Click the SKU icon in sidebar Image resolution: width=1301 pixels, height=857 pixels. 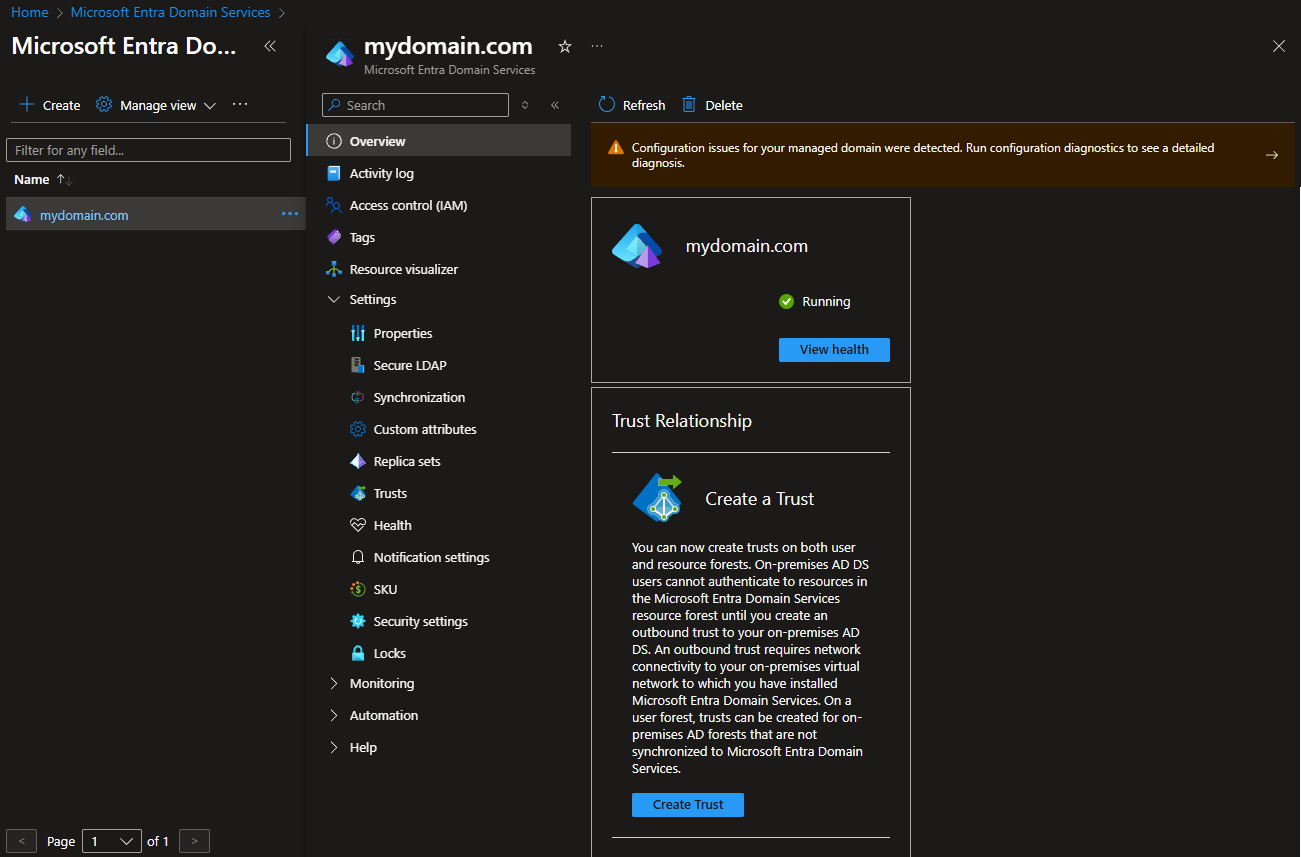(x=358, y=589)
